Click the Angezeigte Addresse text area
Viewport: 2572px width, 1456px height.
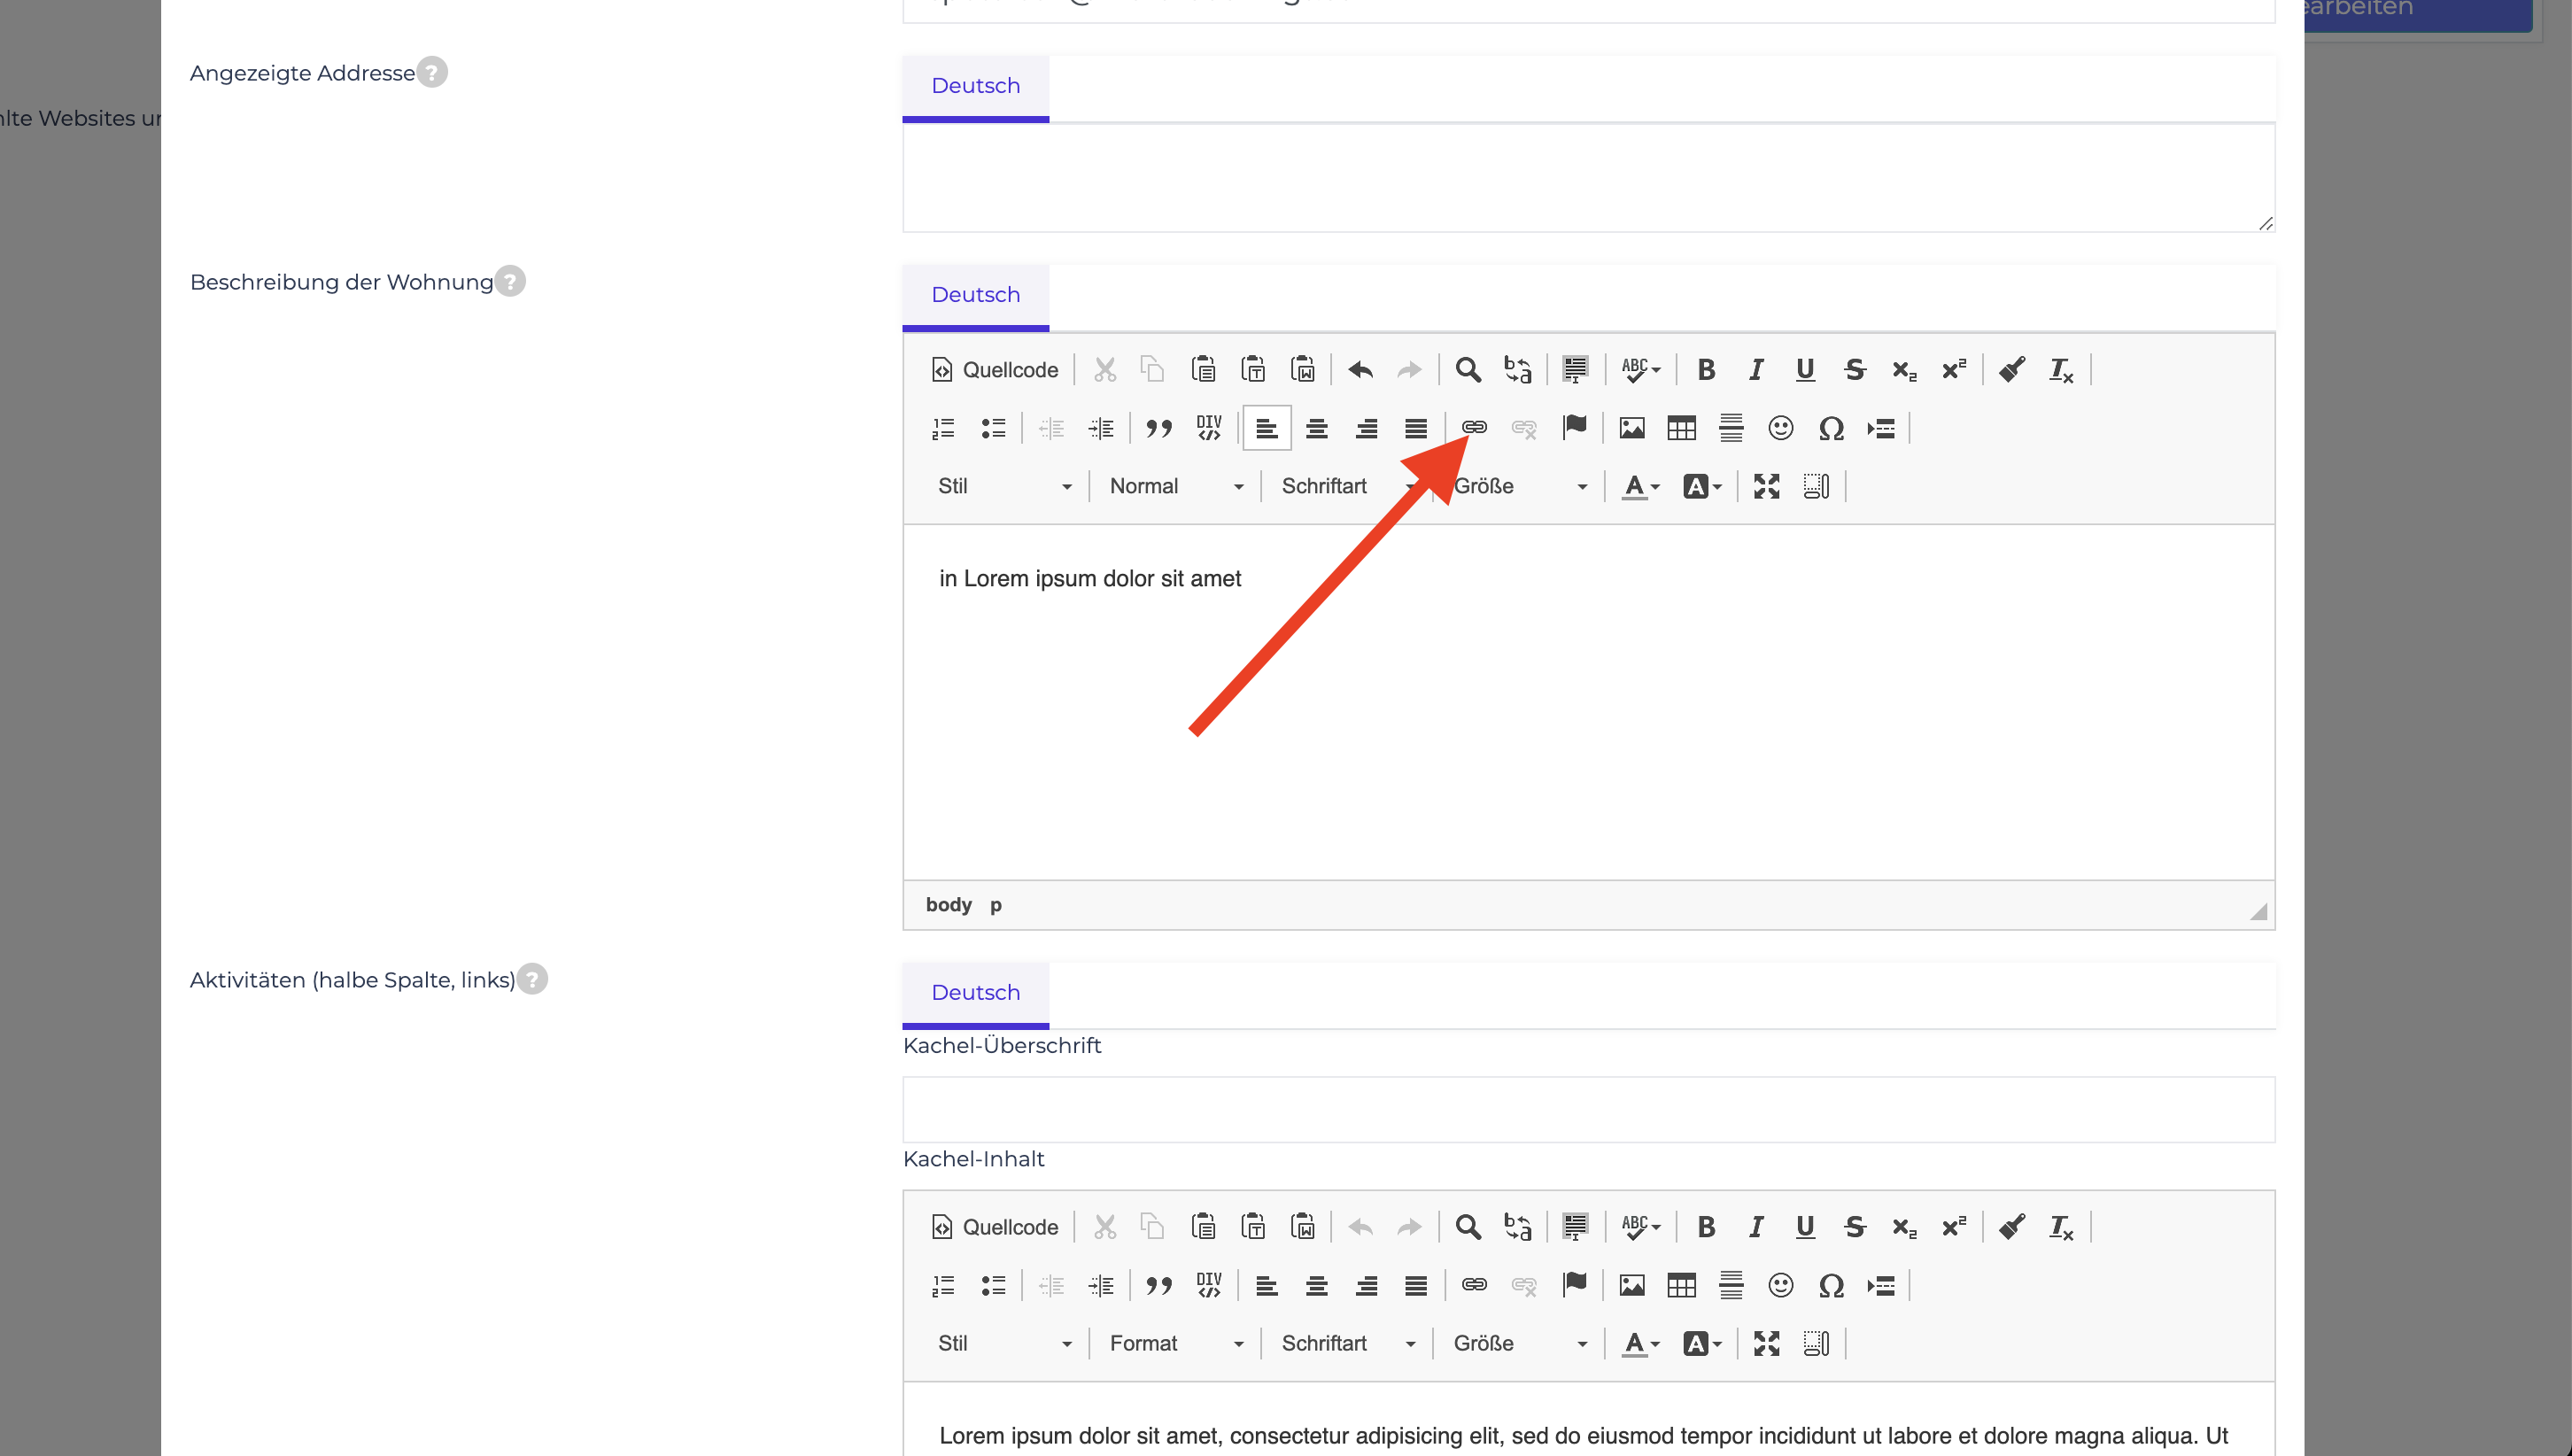[1588, 178]
